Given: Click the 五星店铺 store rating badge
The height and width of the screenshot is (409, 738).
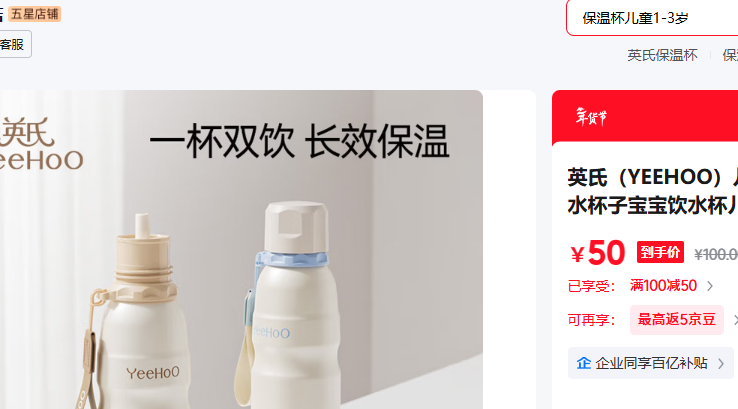Looking at the screenshot, I should tap(34, 14).
